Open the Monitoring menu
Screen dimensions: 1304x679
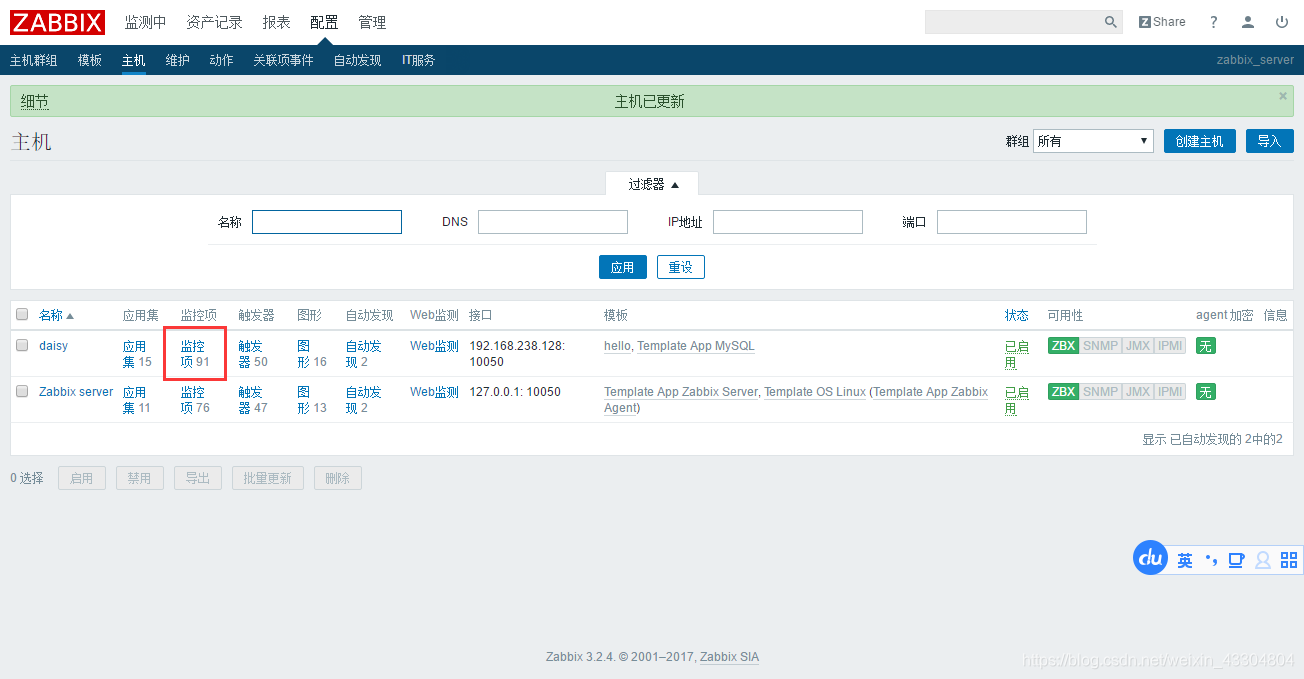145,22
